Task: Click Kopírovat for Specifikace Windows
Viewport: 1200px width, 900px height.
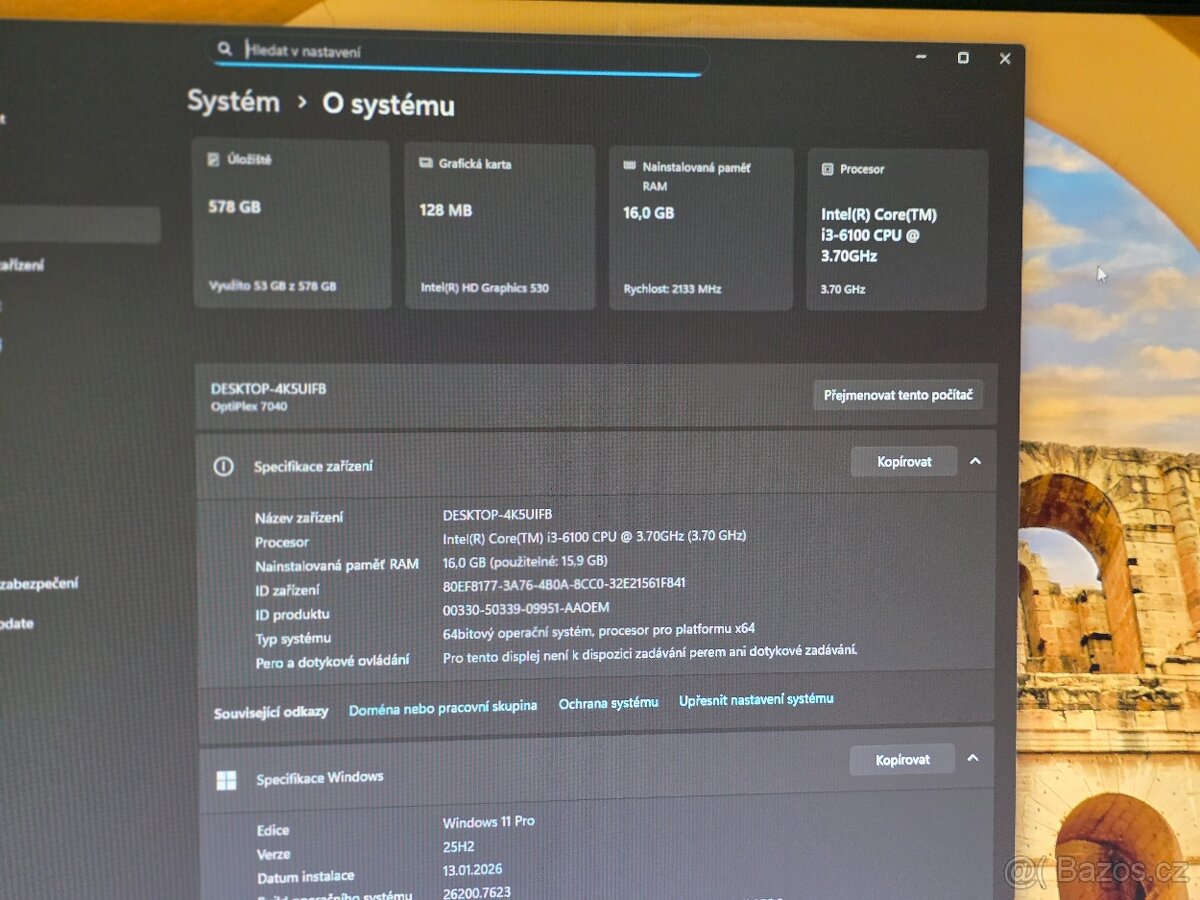Action: coord(901,759)
